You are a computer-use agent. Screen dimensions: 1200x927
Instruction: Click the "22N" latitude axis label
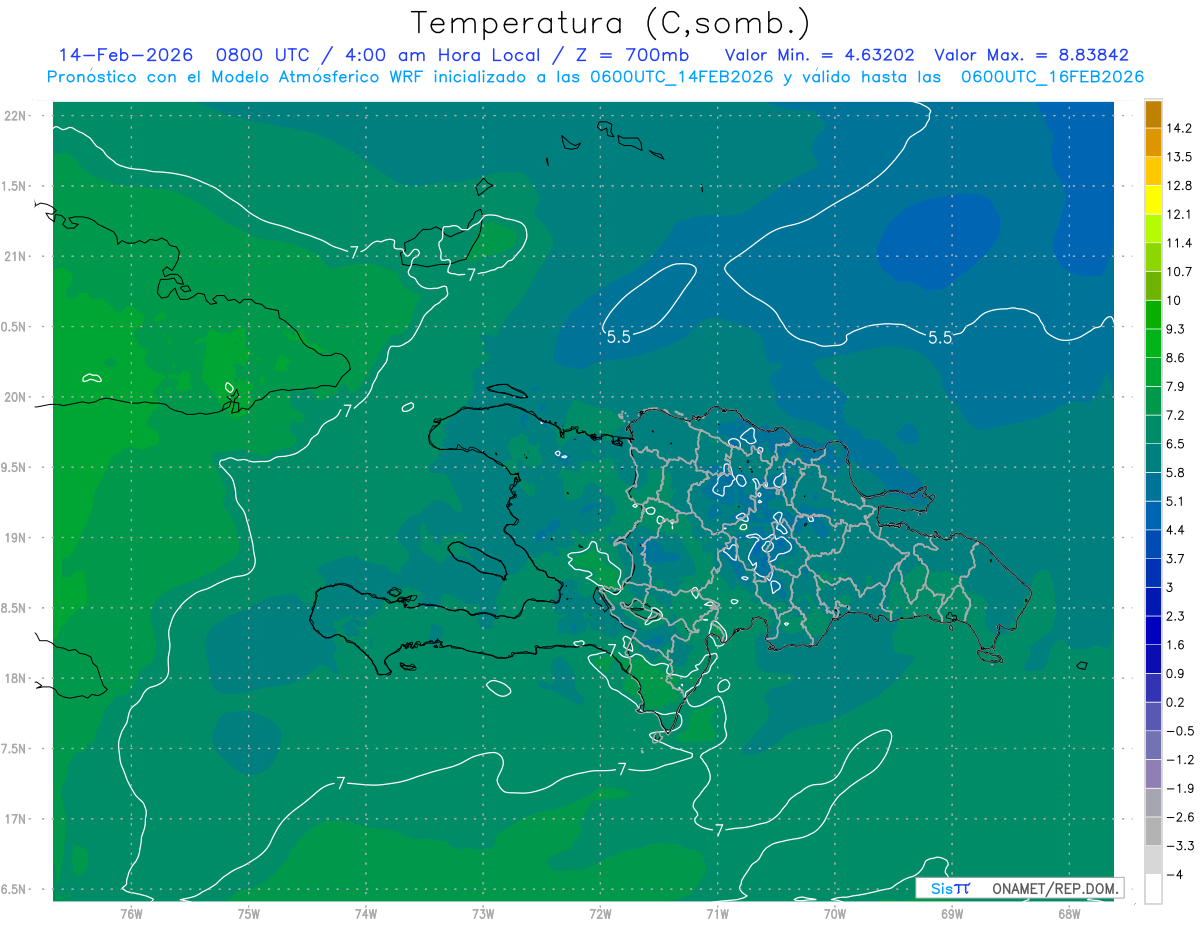point(17,116)
